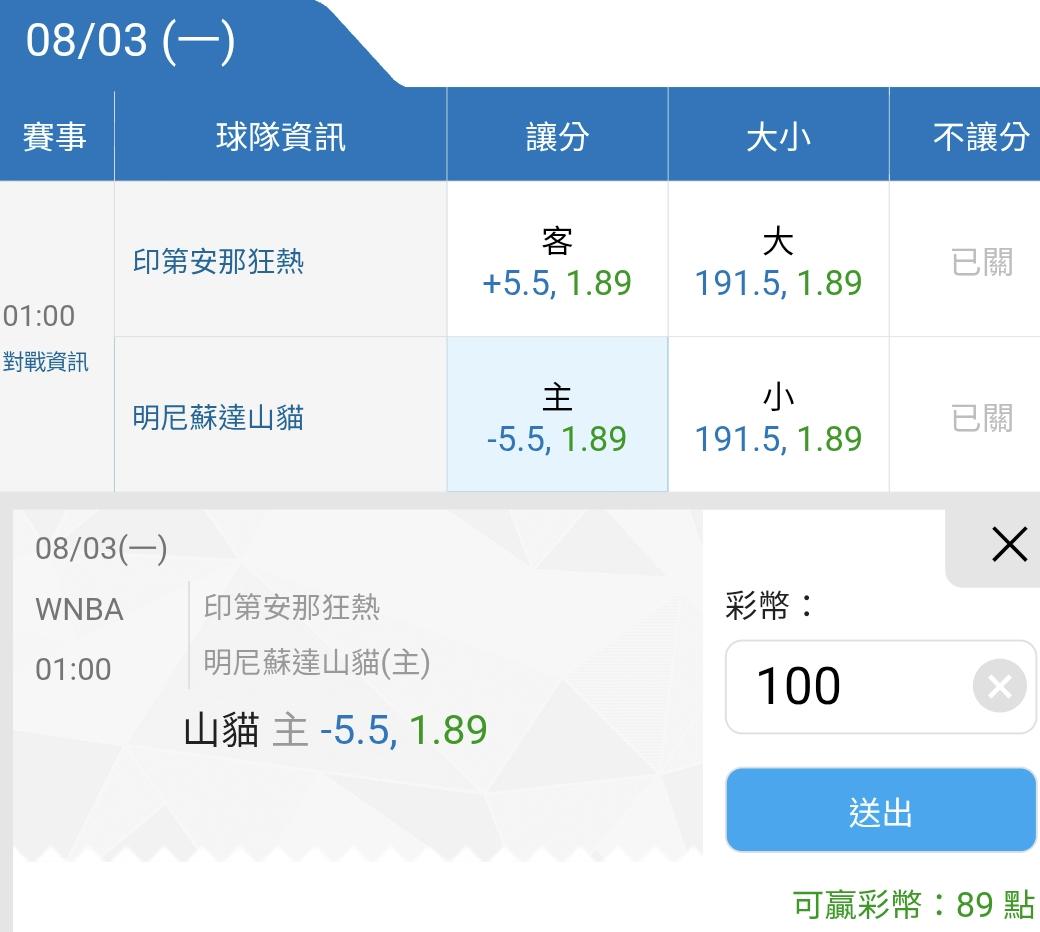Image resolution: width=1040 pixels, height=932 pixels.
Task: Click the 大小 column header
Action: [778, 136]
